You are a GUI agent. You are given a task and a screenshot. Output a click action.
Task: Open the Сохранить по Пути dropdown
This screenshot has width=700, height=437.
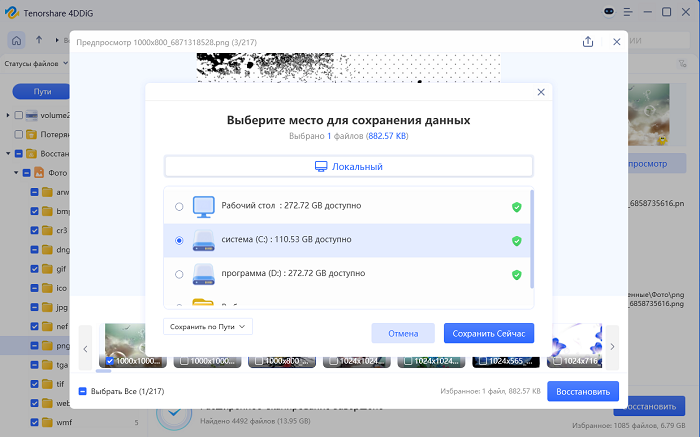coord(208,327)
